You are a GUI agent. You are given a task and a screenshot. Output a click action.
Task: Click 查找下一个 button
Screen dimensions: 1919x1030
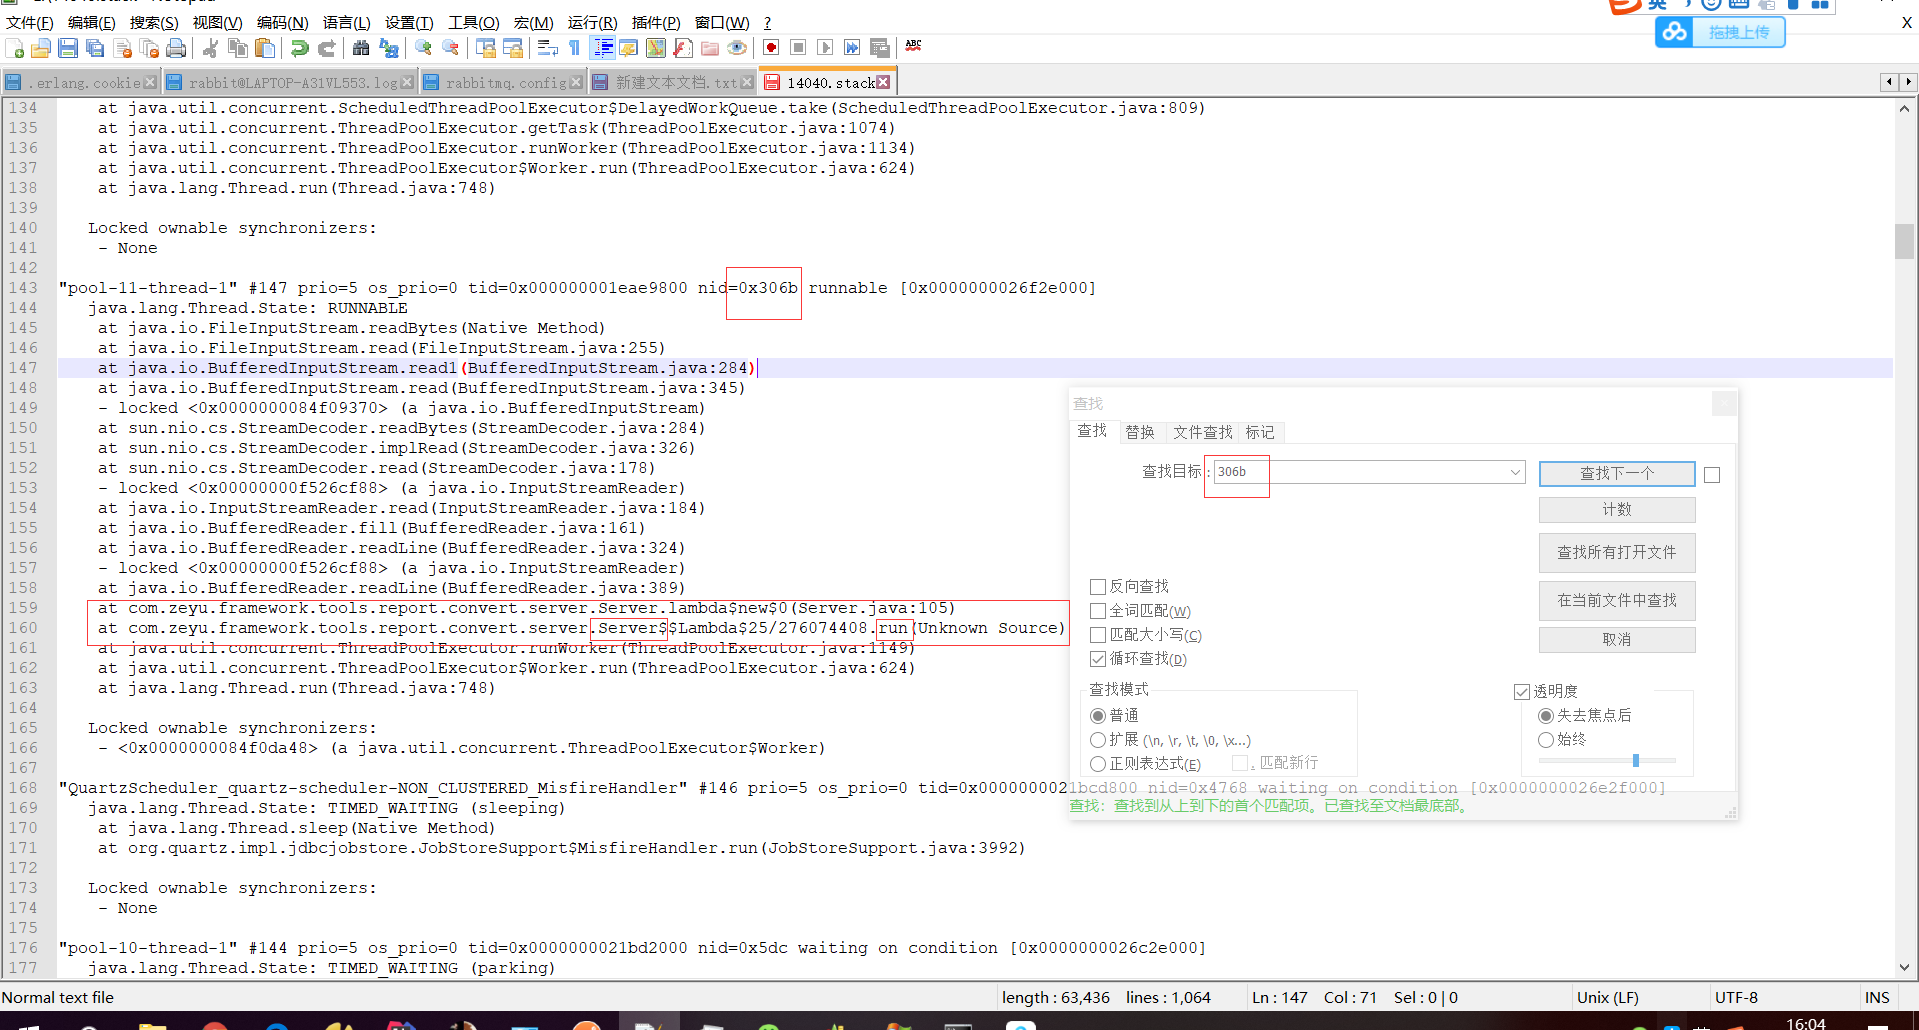pos(1617,474)
